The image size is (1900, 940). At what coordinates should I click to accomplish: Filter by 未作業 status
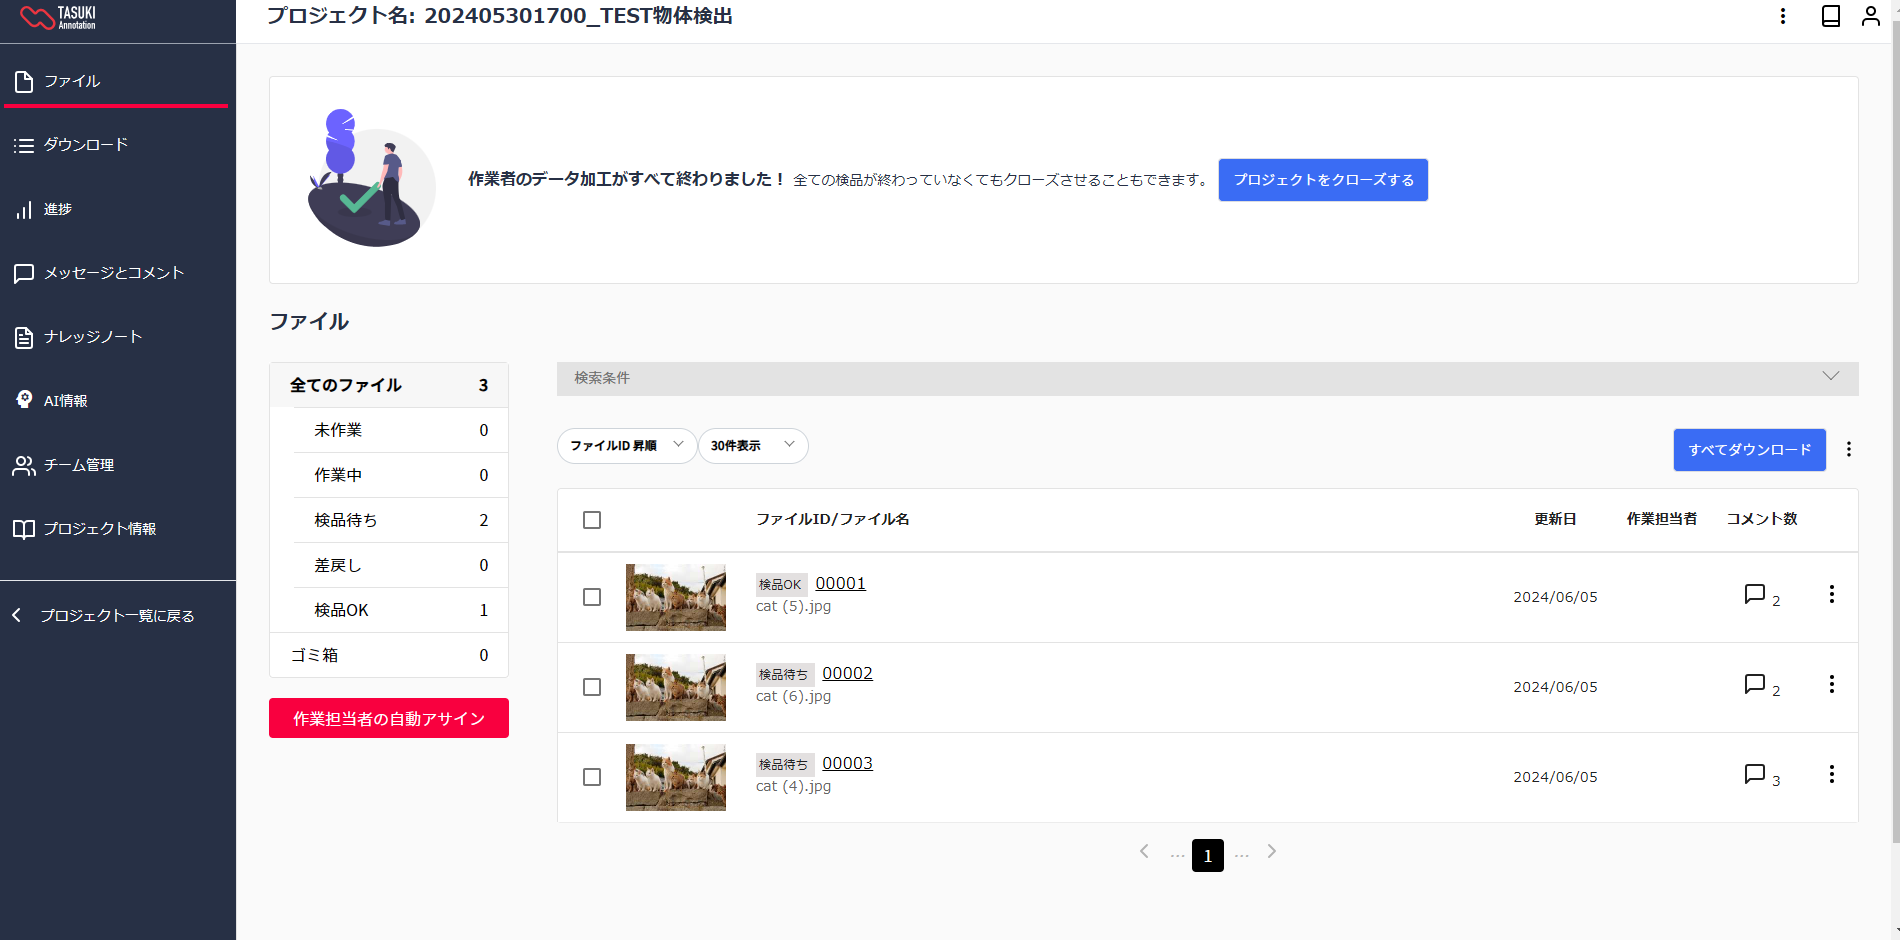coord(400,430)
